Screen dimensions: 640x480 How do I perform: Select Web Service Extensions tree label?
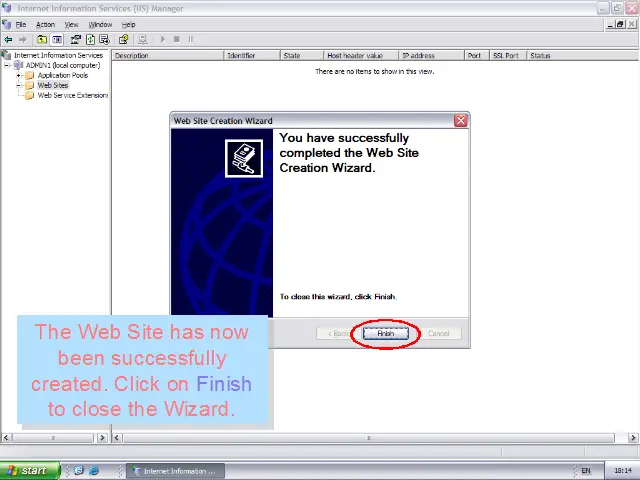73,96
